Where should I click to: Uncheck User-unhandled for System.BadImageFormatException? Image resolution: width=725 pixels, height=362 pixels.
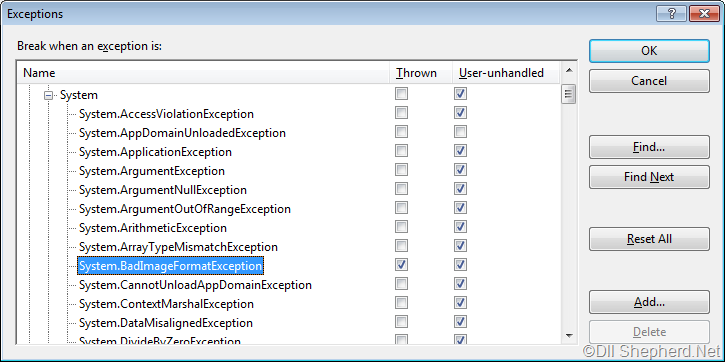(x=460, y=264)
